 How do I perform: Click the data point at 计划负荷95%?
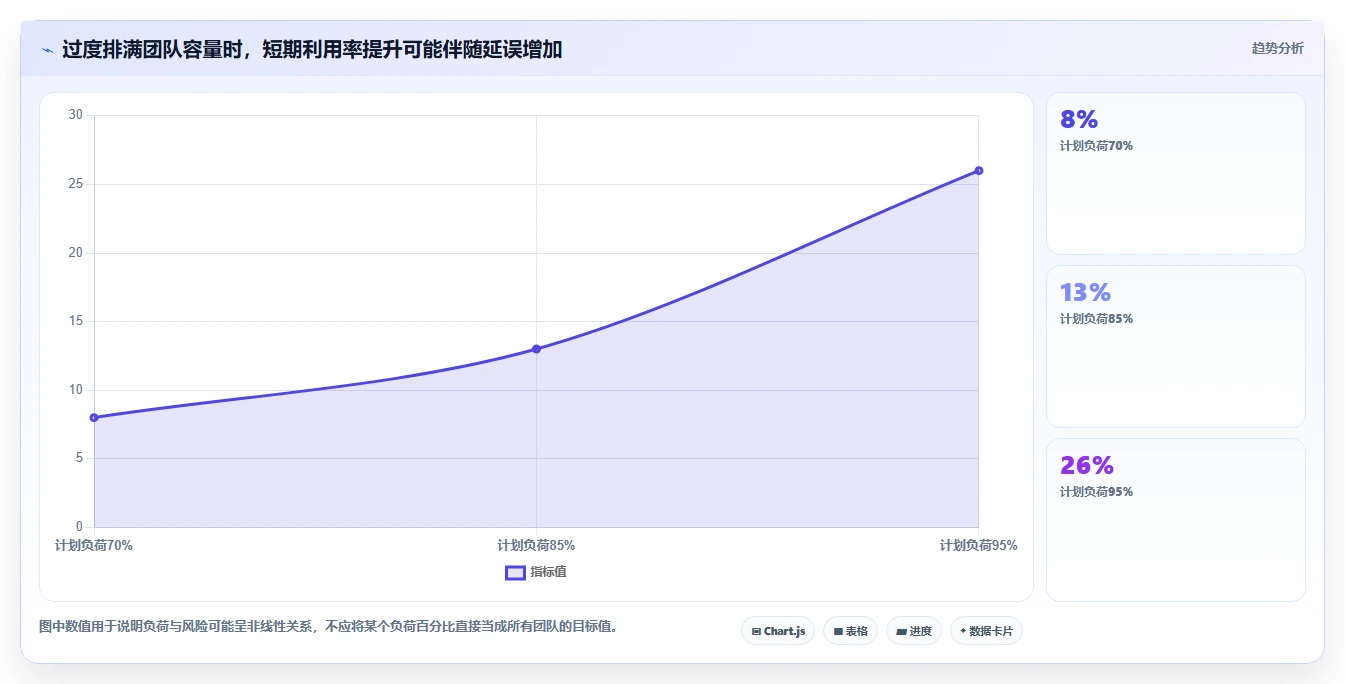[979, 171]
